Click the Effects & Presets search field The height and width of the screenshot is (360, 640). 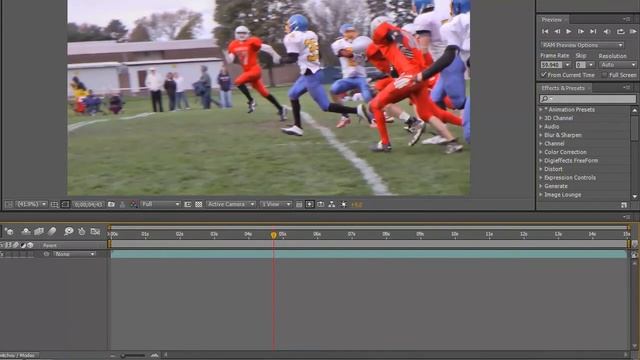[588, 98]
